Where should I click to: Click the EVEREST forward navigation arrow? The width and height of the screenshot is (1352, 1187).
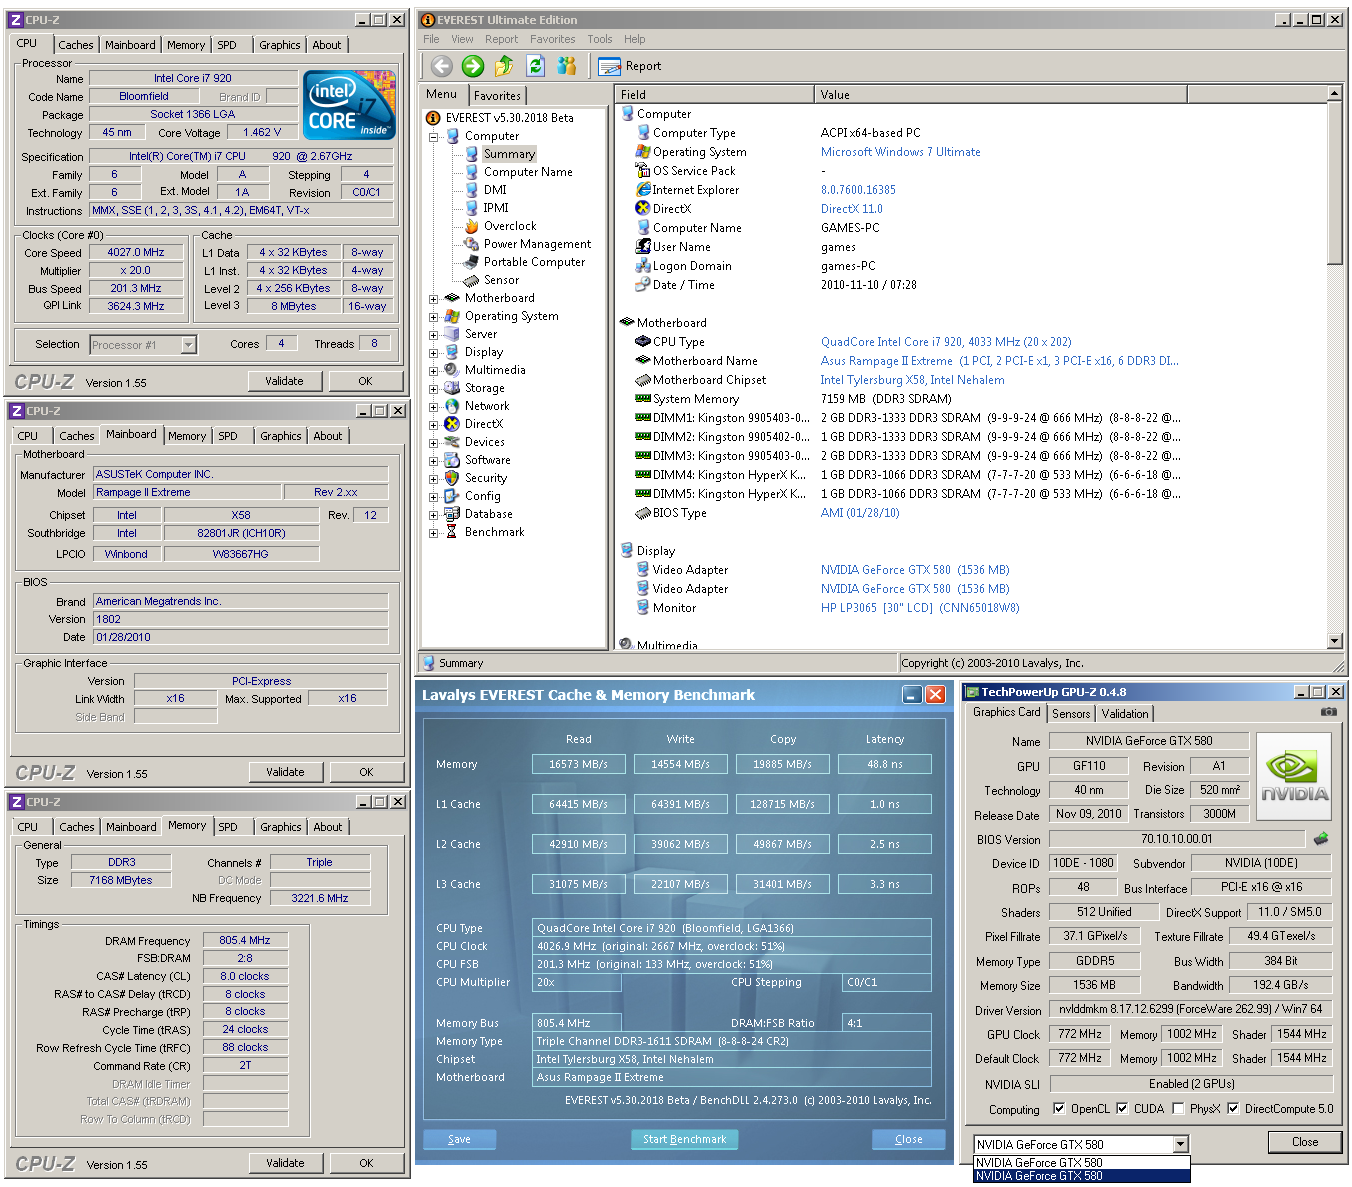473,66
